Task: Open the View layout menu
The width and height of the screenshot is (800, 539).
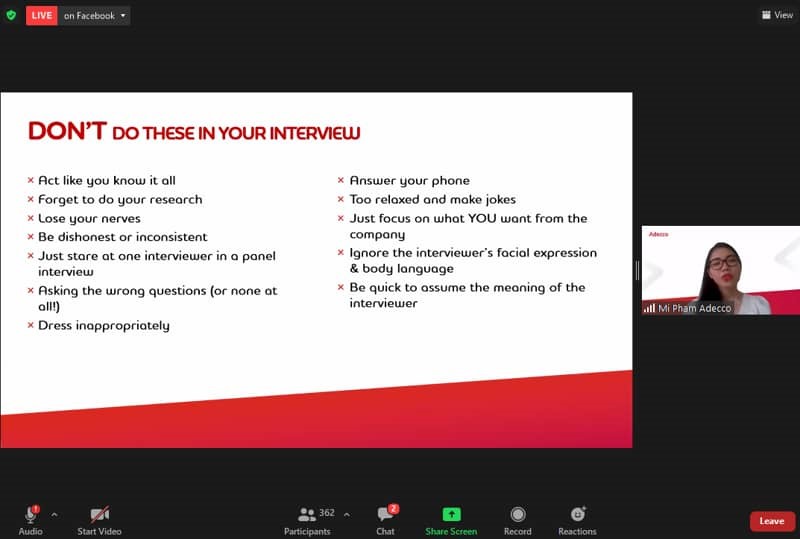Action: 776,15
